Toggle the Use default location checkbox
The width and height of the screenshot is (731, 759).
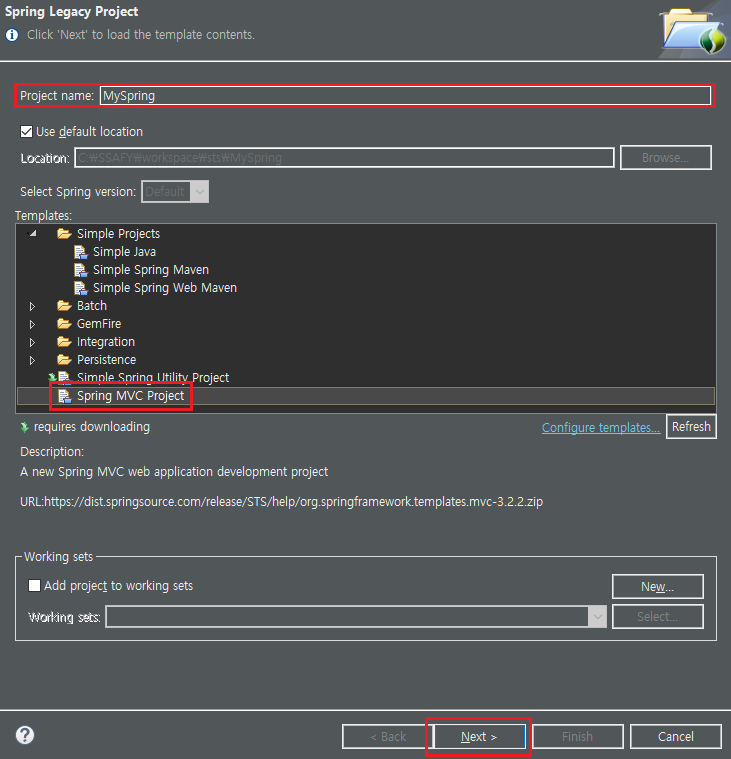(27, 132)
